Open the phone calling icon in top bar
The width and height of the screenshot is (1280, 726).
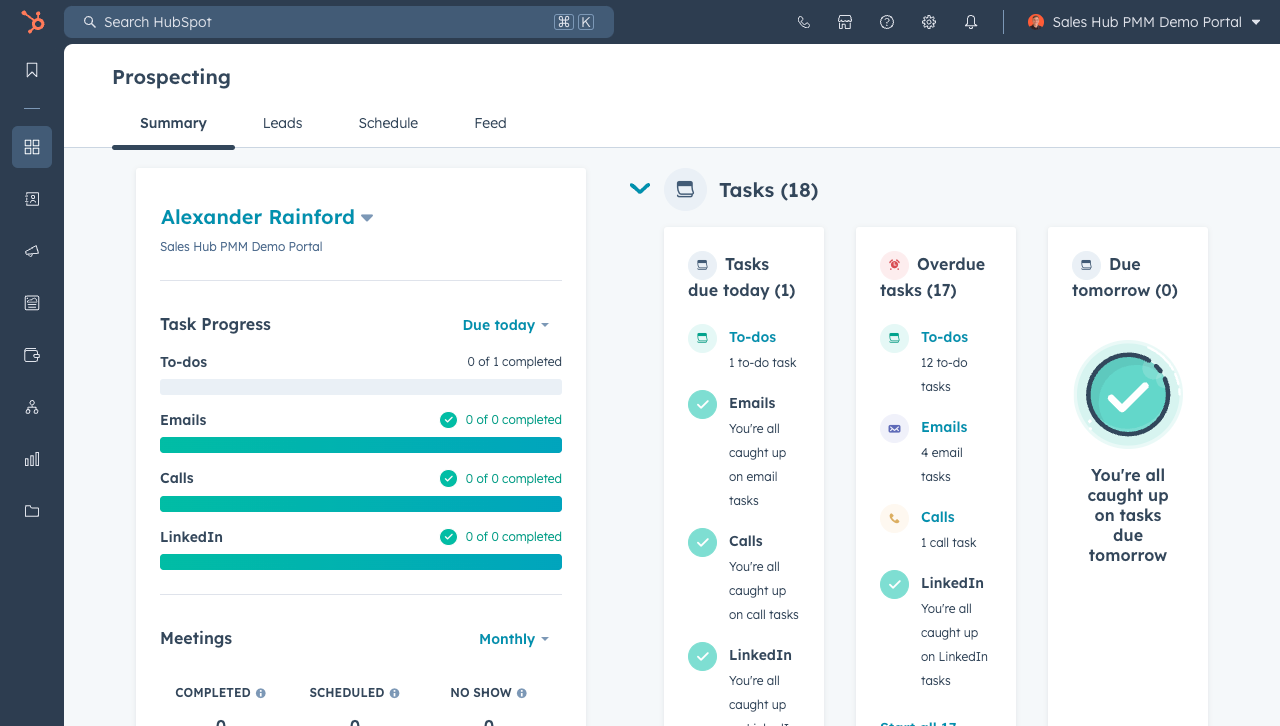pos(803,22)
